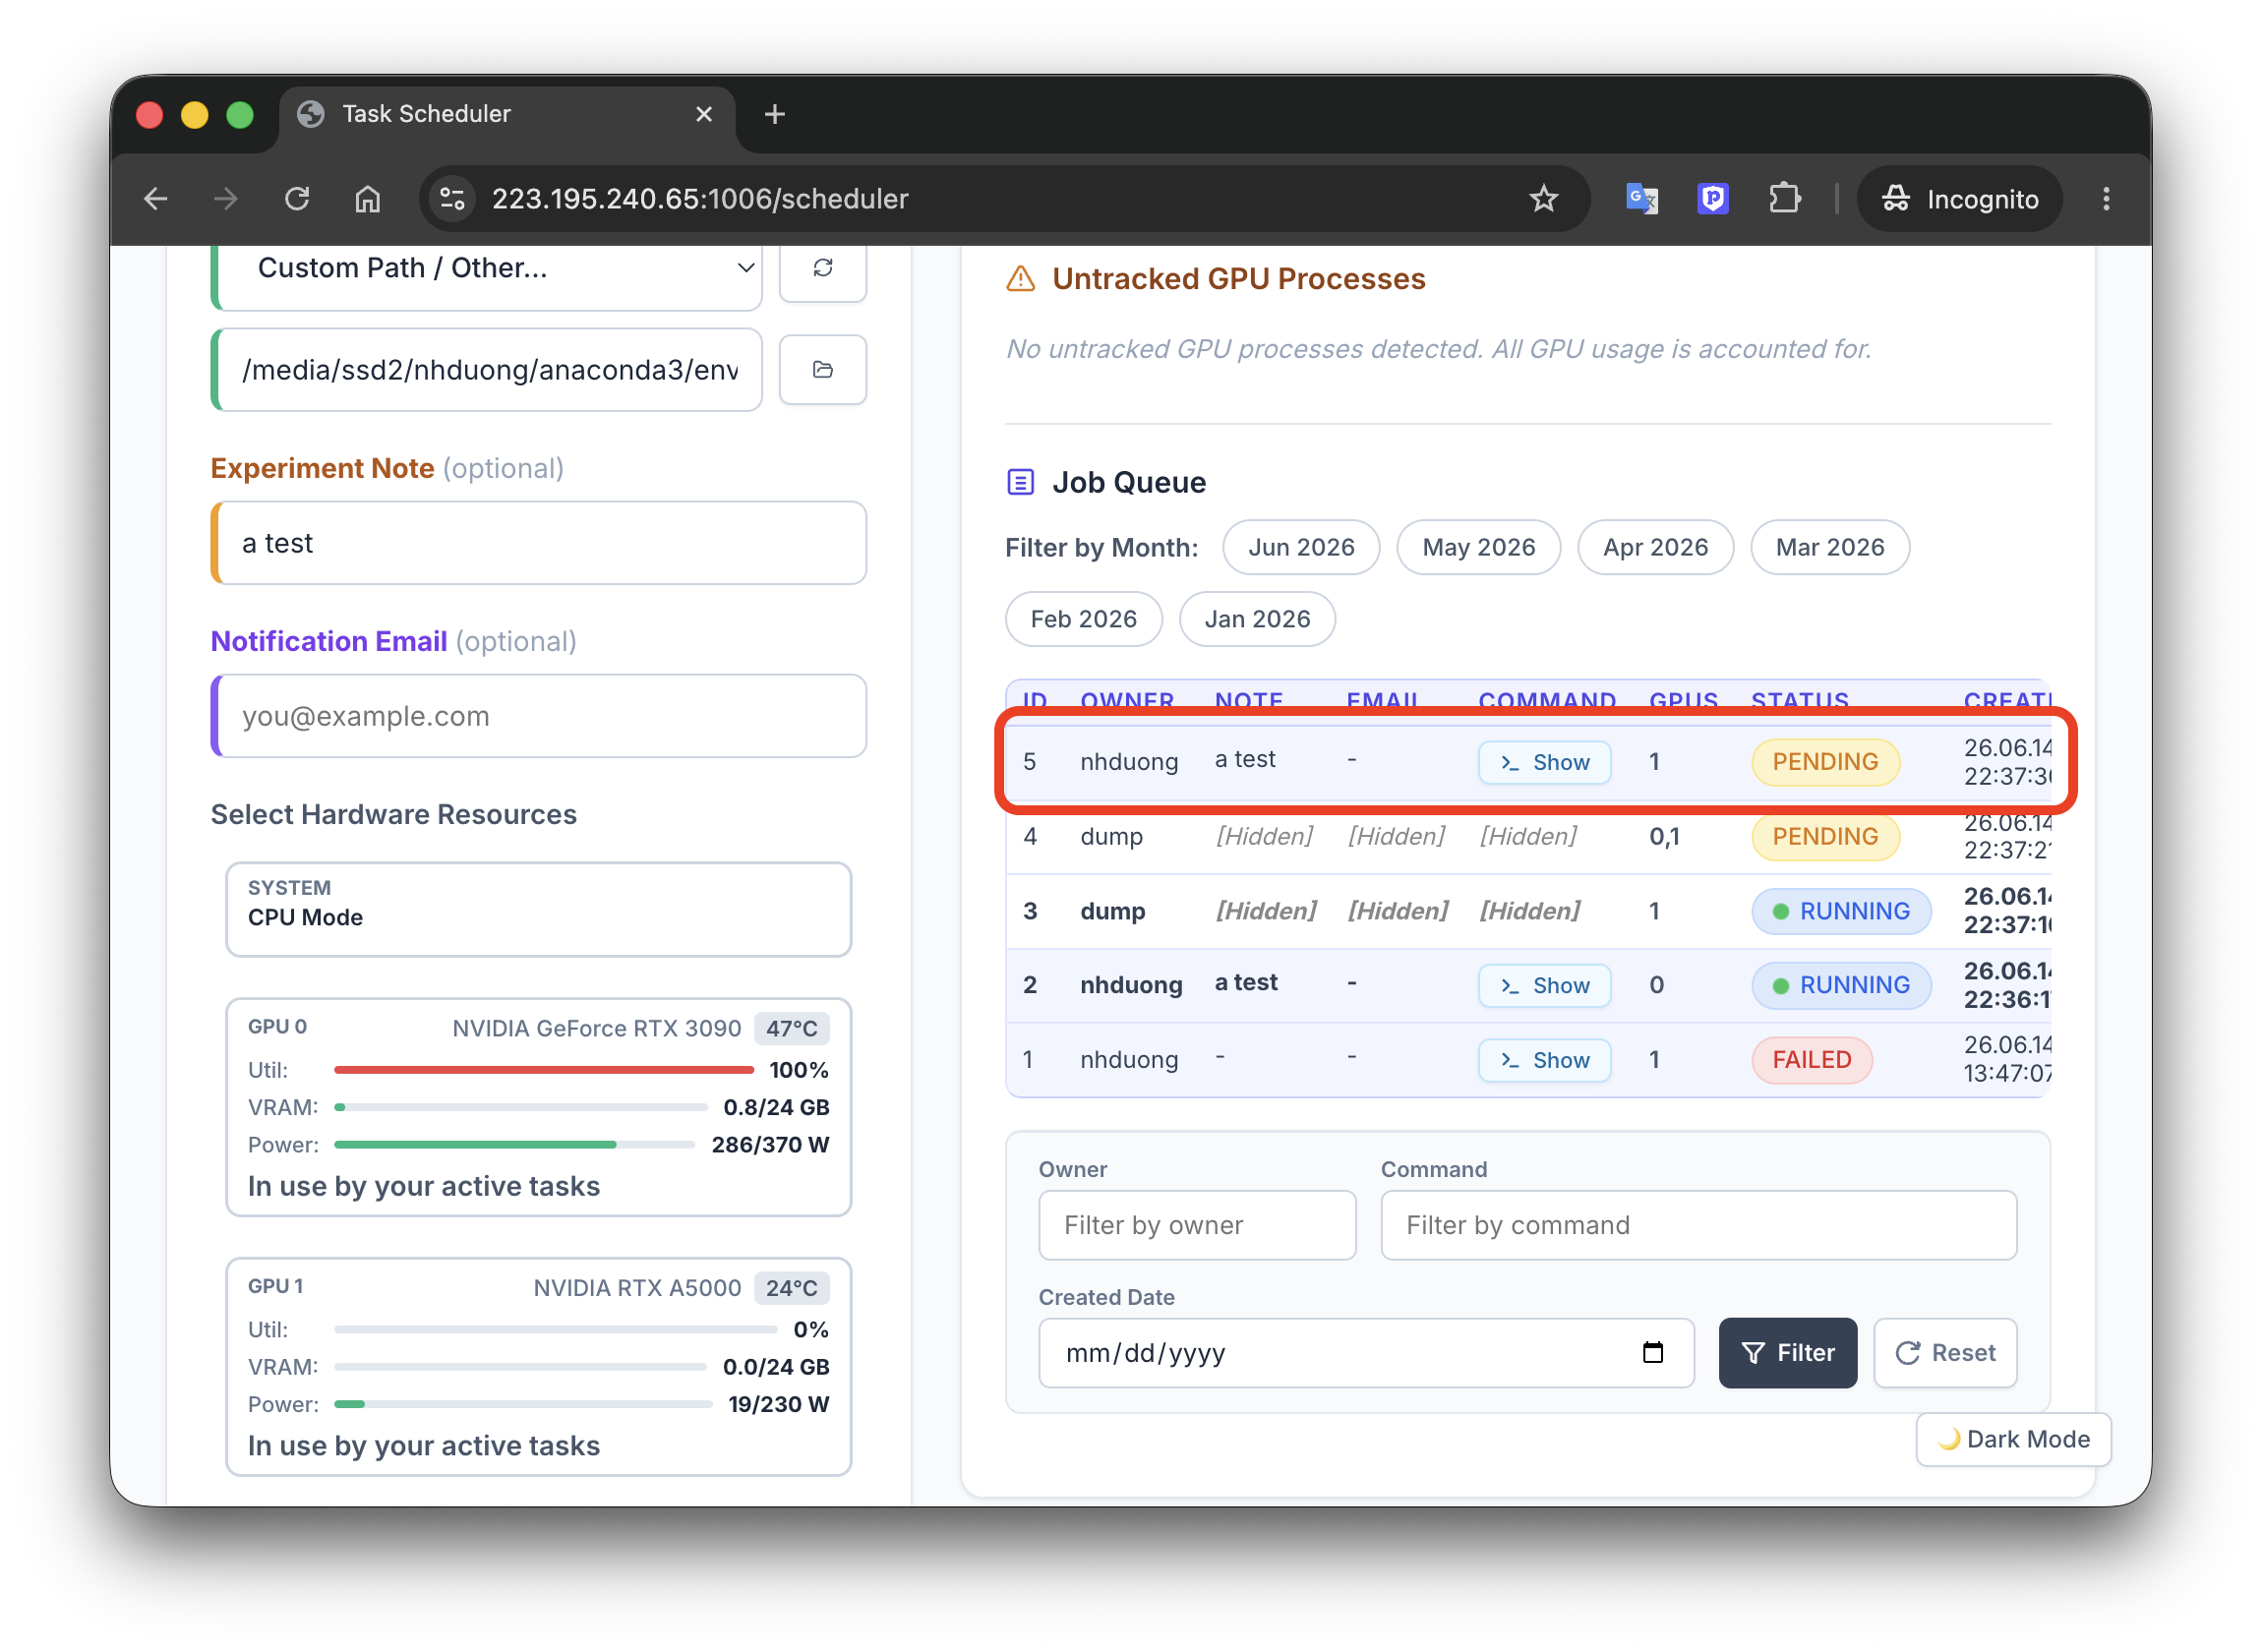Bookmark this page with the star icon

coord(1543,199)
